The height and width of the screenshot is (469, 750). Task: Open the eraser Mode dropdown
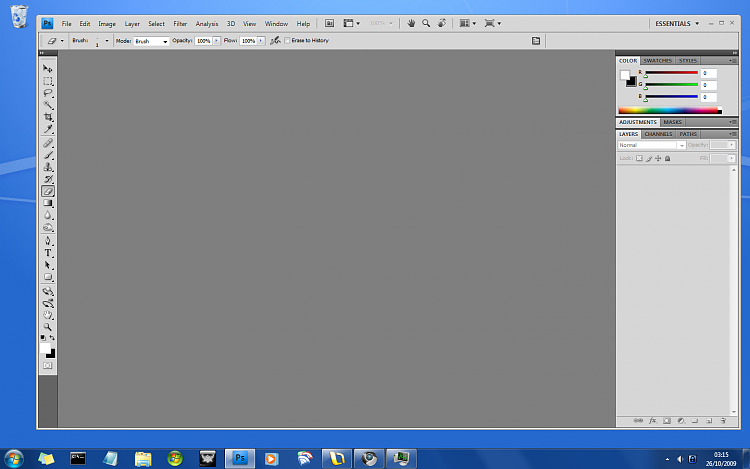point(151,41)
